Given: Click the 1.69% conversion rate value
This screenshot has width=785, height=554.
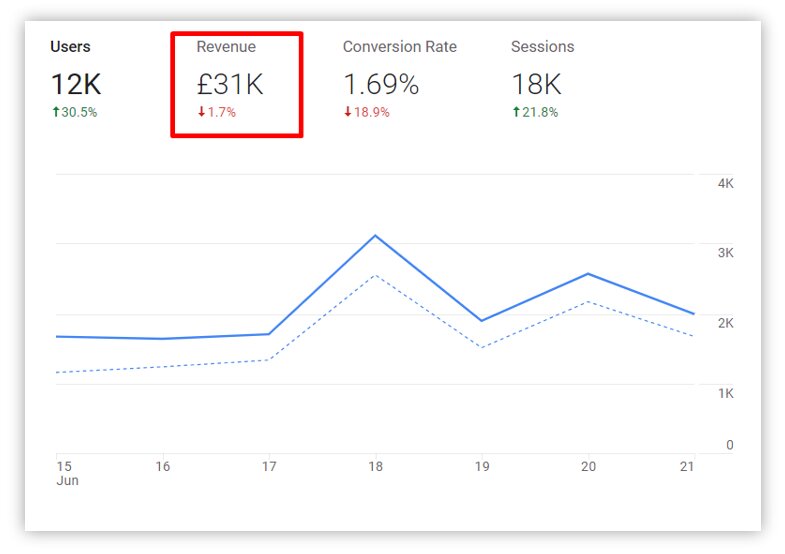Looking at the screenshot, I should tap(381, 84).
